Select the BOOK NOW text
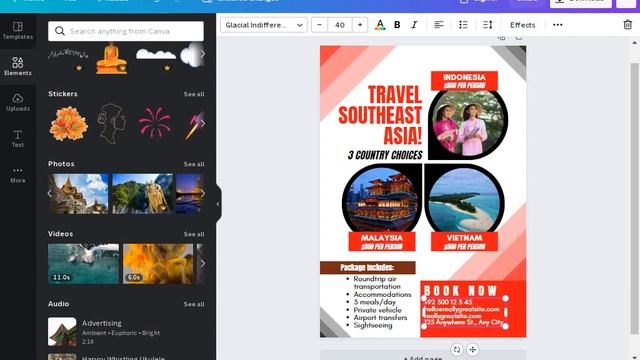This screenshot has height=360, width=640. pyautogui.click(x=460, y=291)
